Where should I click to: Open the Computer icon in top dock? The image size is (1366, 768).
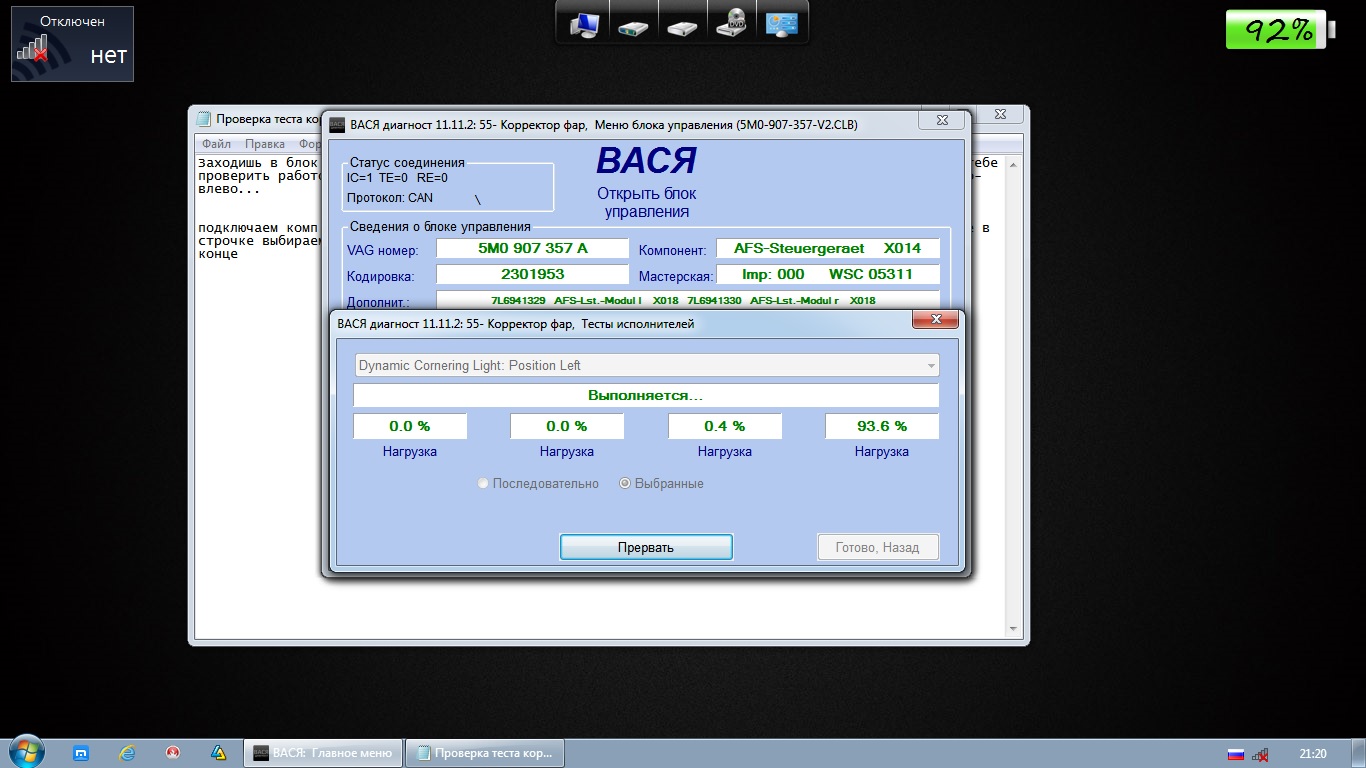tap(584, 23)
